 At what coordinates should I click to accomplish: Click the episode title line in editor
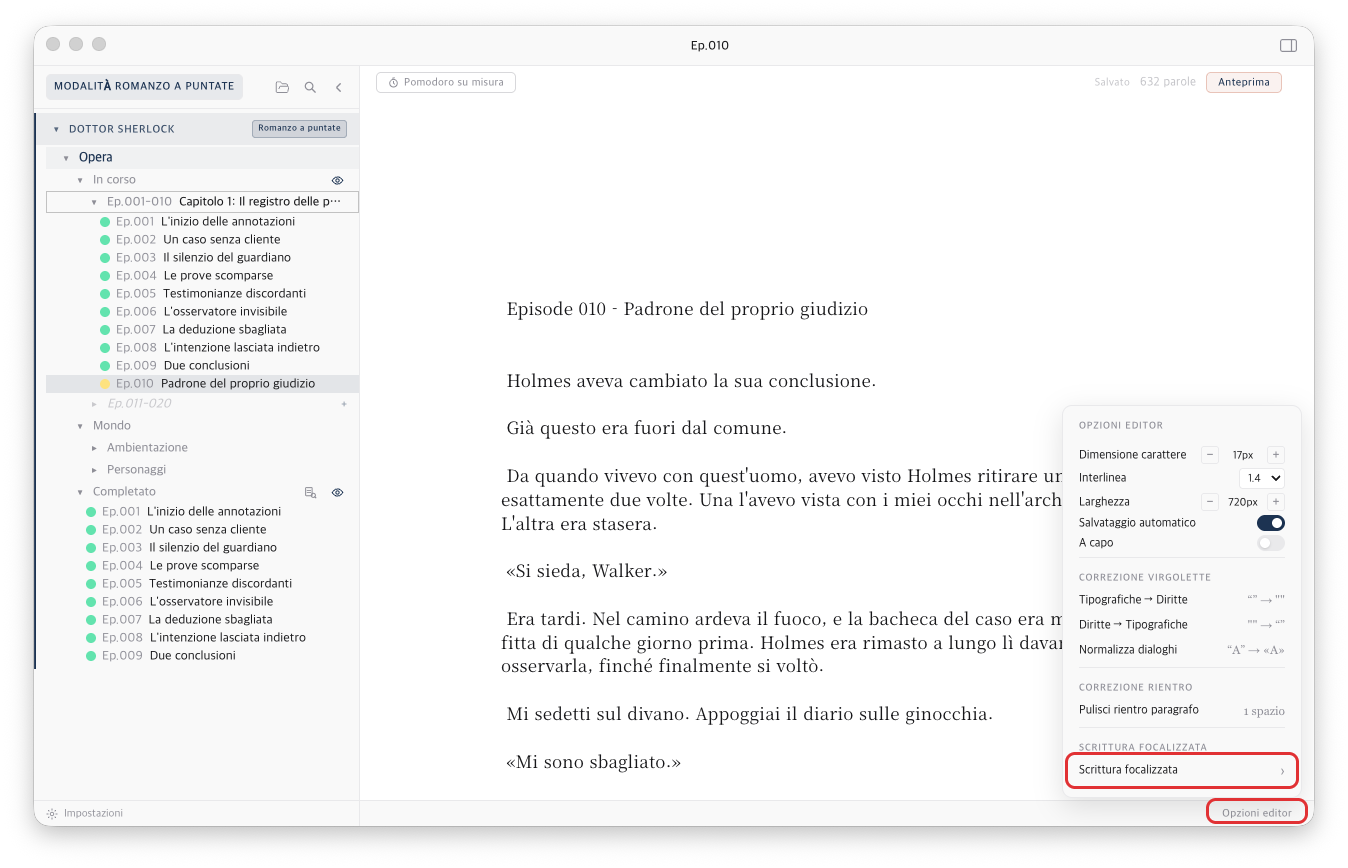(687, 309)
